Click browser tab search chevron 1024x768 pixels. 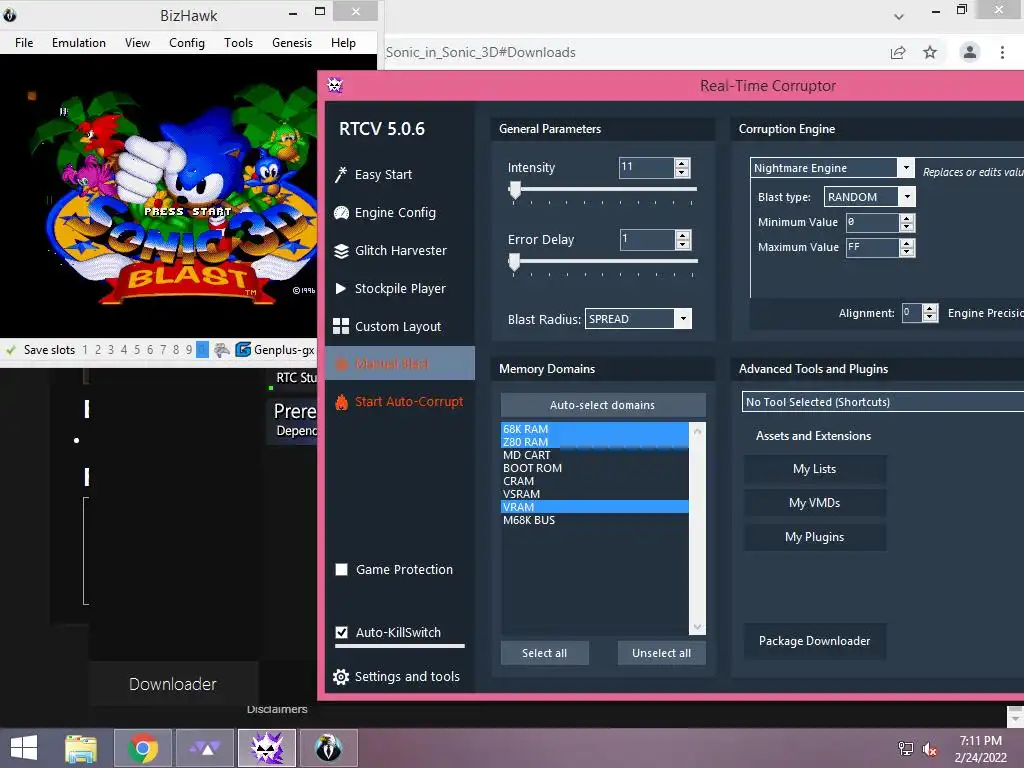[x=899, y=16]
